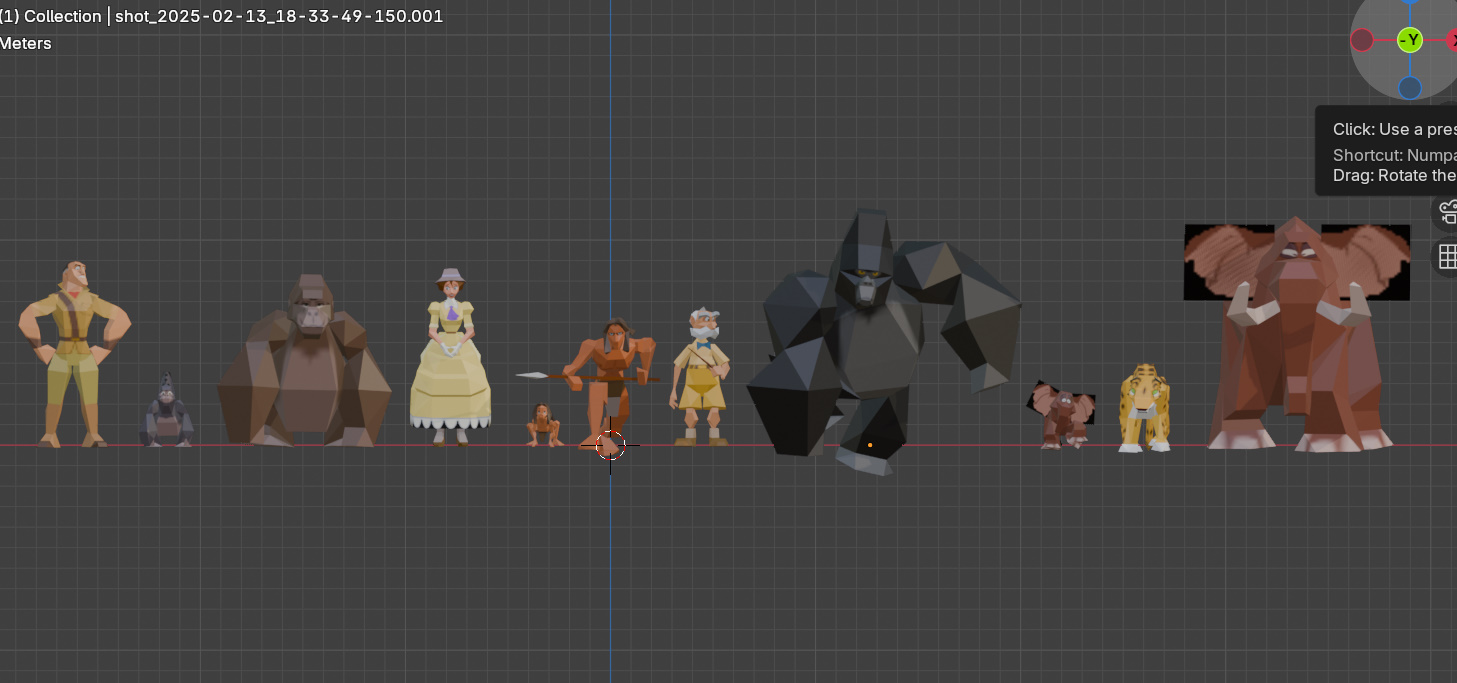The image size is (1457, 683).
Task: Select the yellow spotted leopard model
Action: 1144,408
